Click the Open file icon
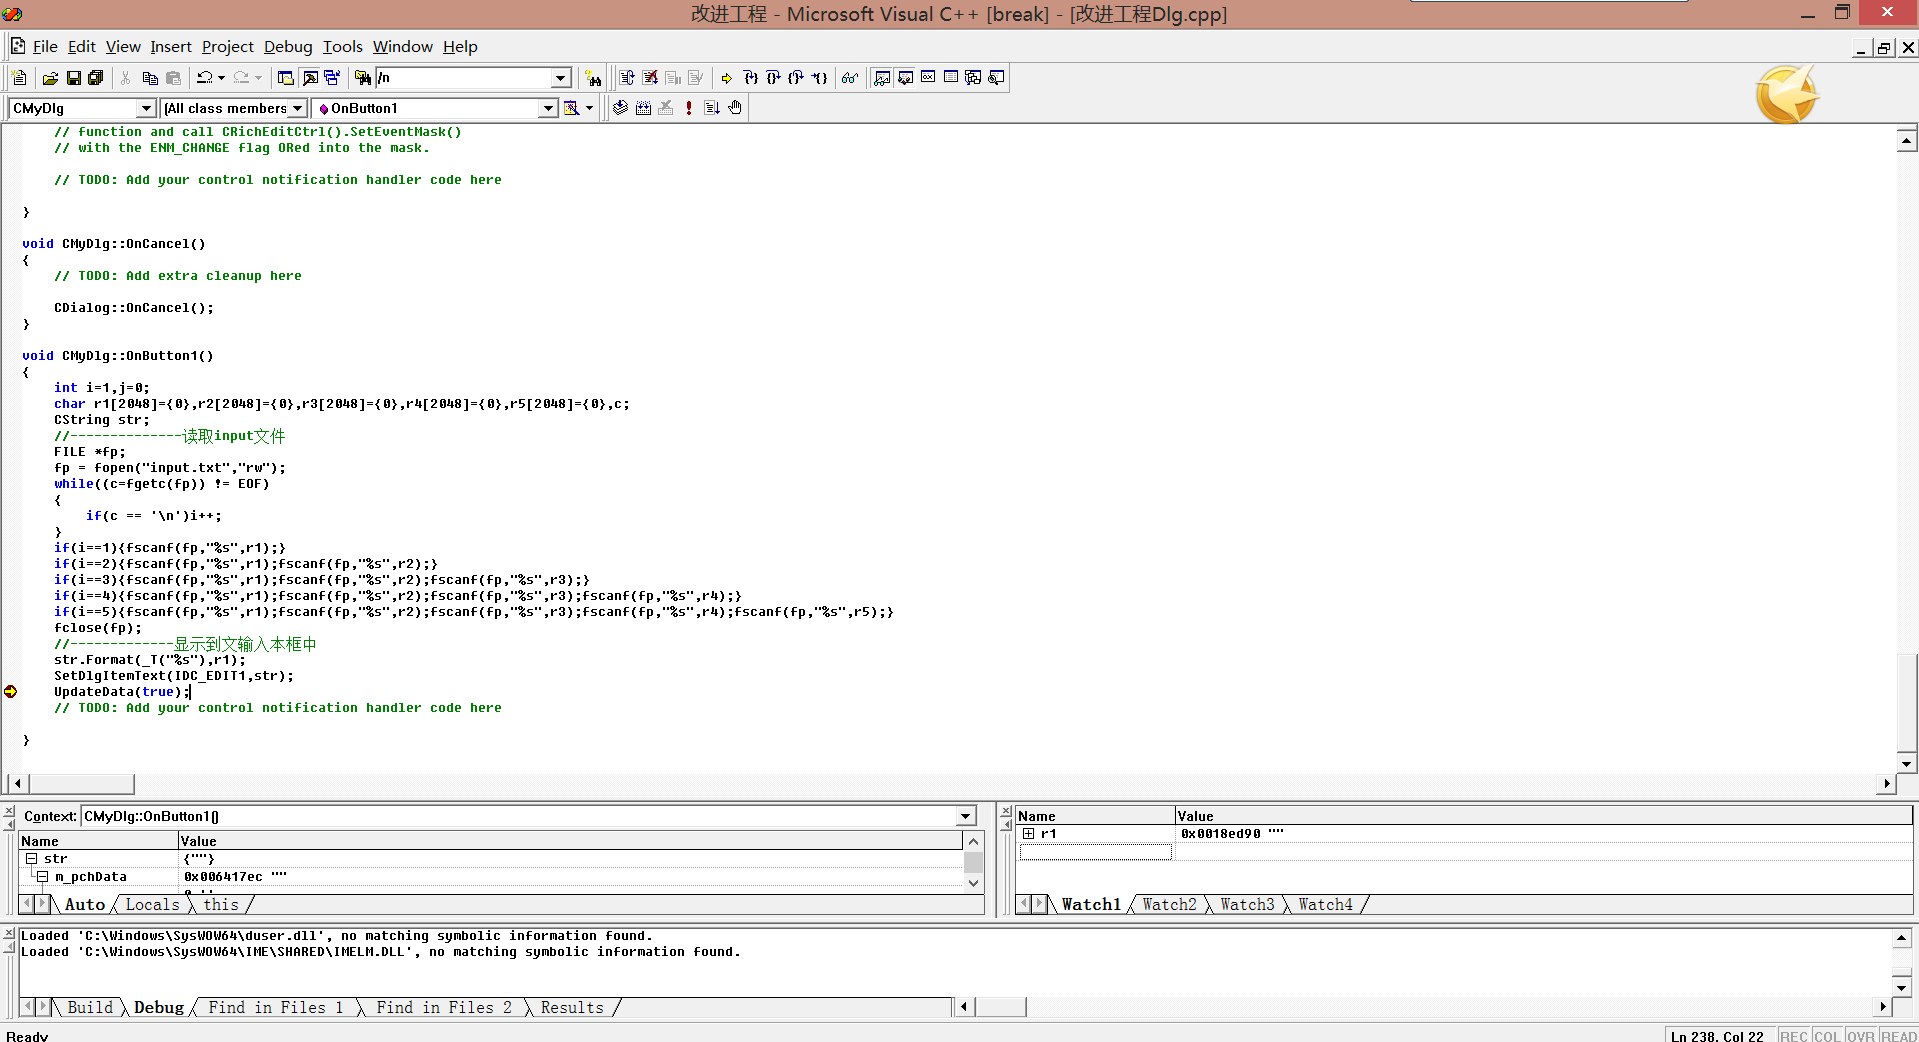This screenshot has height=1042, width=1919. 50,78
